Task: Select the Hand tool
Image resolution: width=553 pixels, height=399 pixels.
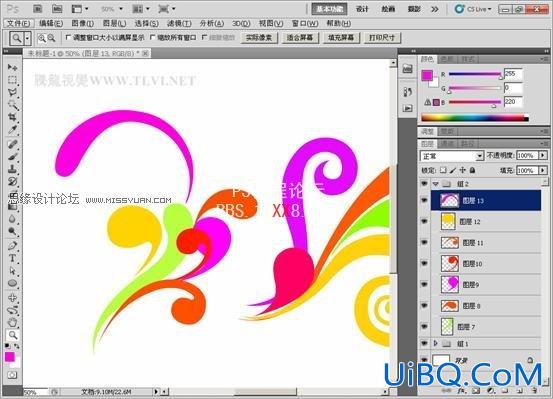Action: point(13,322)
